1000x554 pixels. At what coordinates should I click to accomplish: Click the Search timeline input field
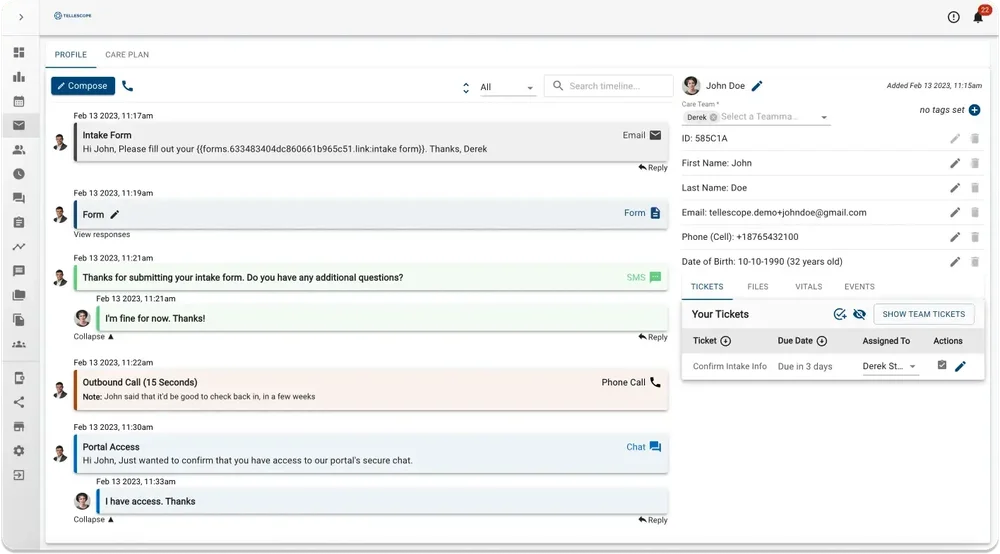click(608, 86)
